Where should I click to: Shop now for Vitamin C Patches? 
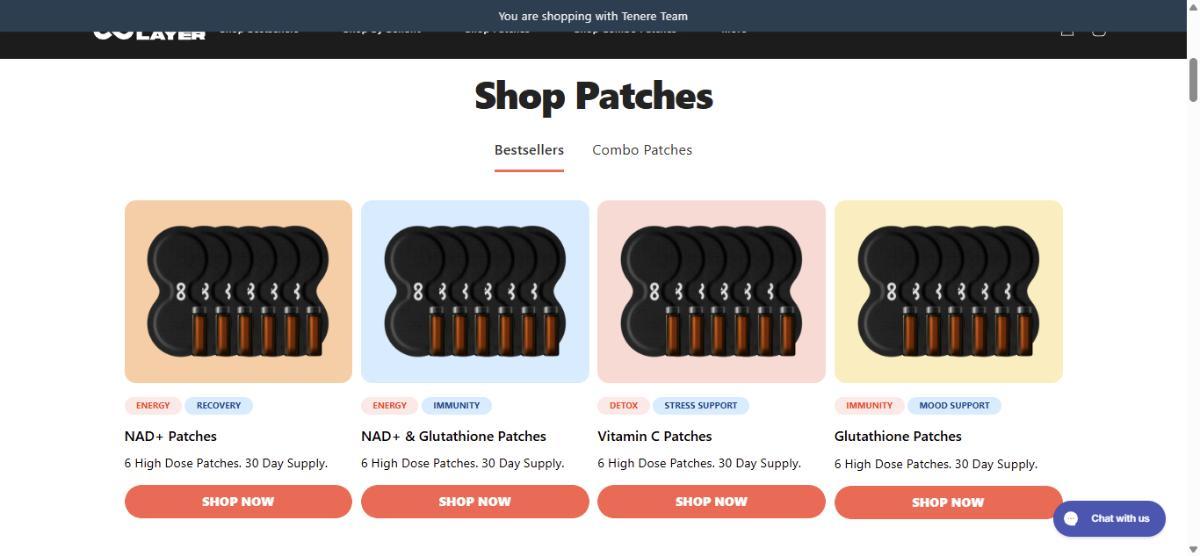[711, 502]
